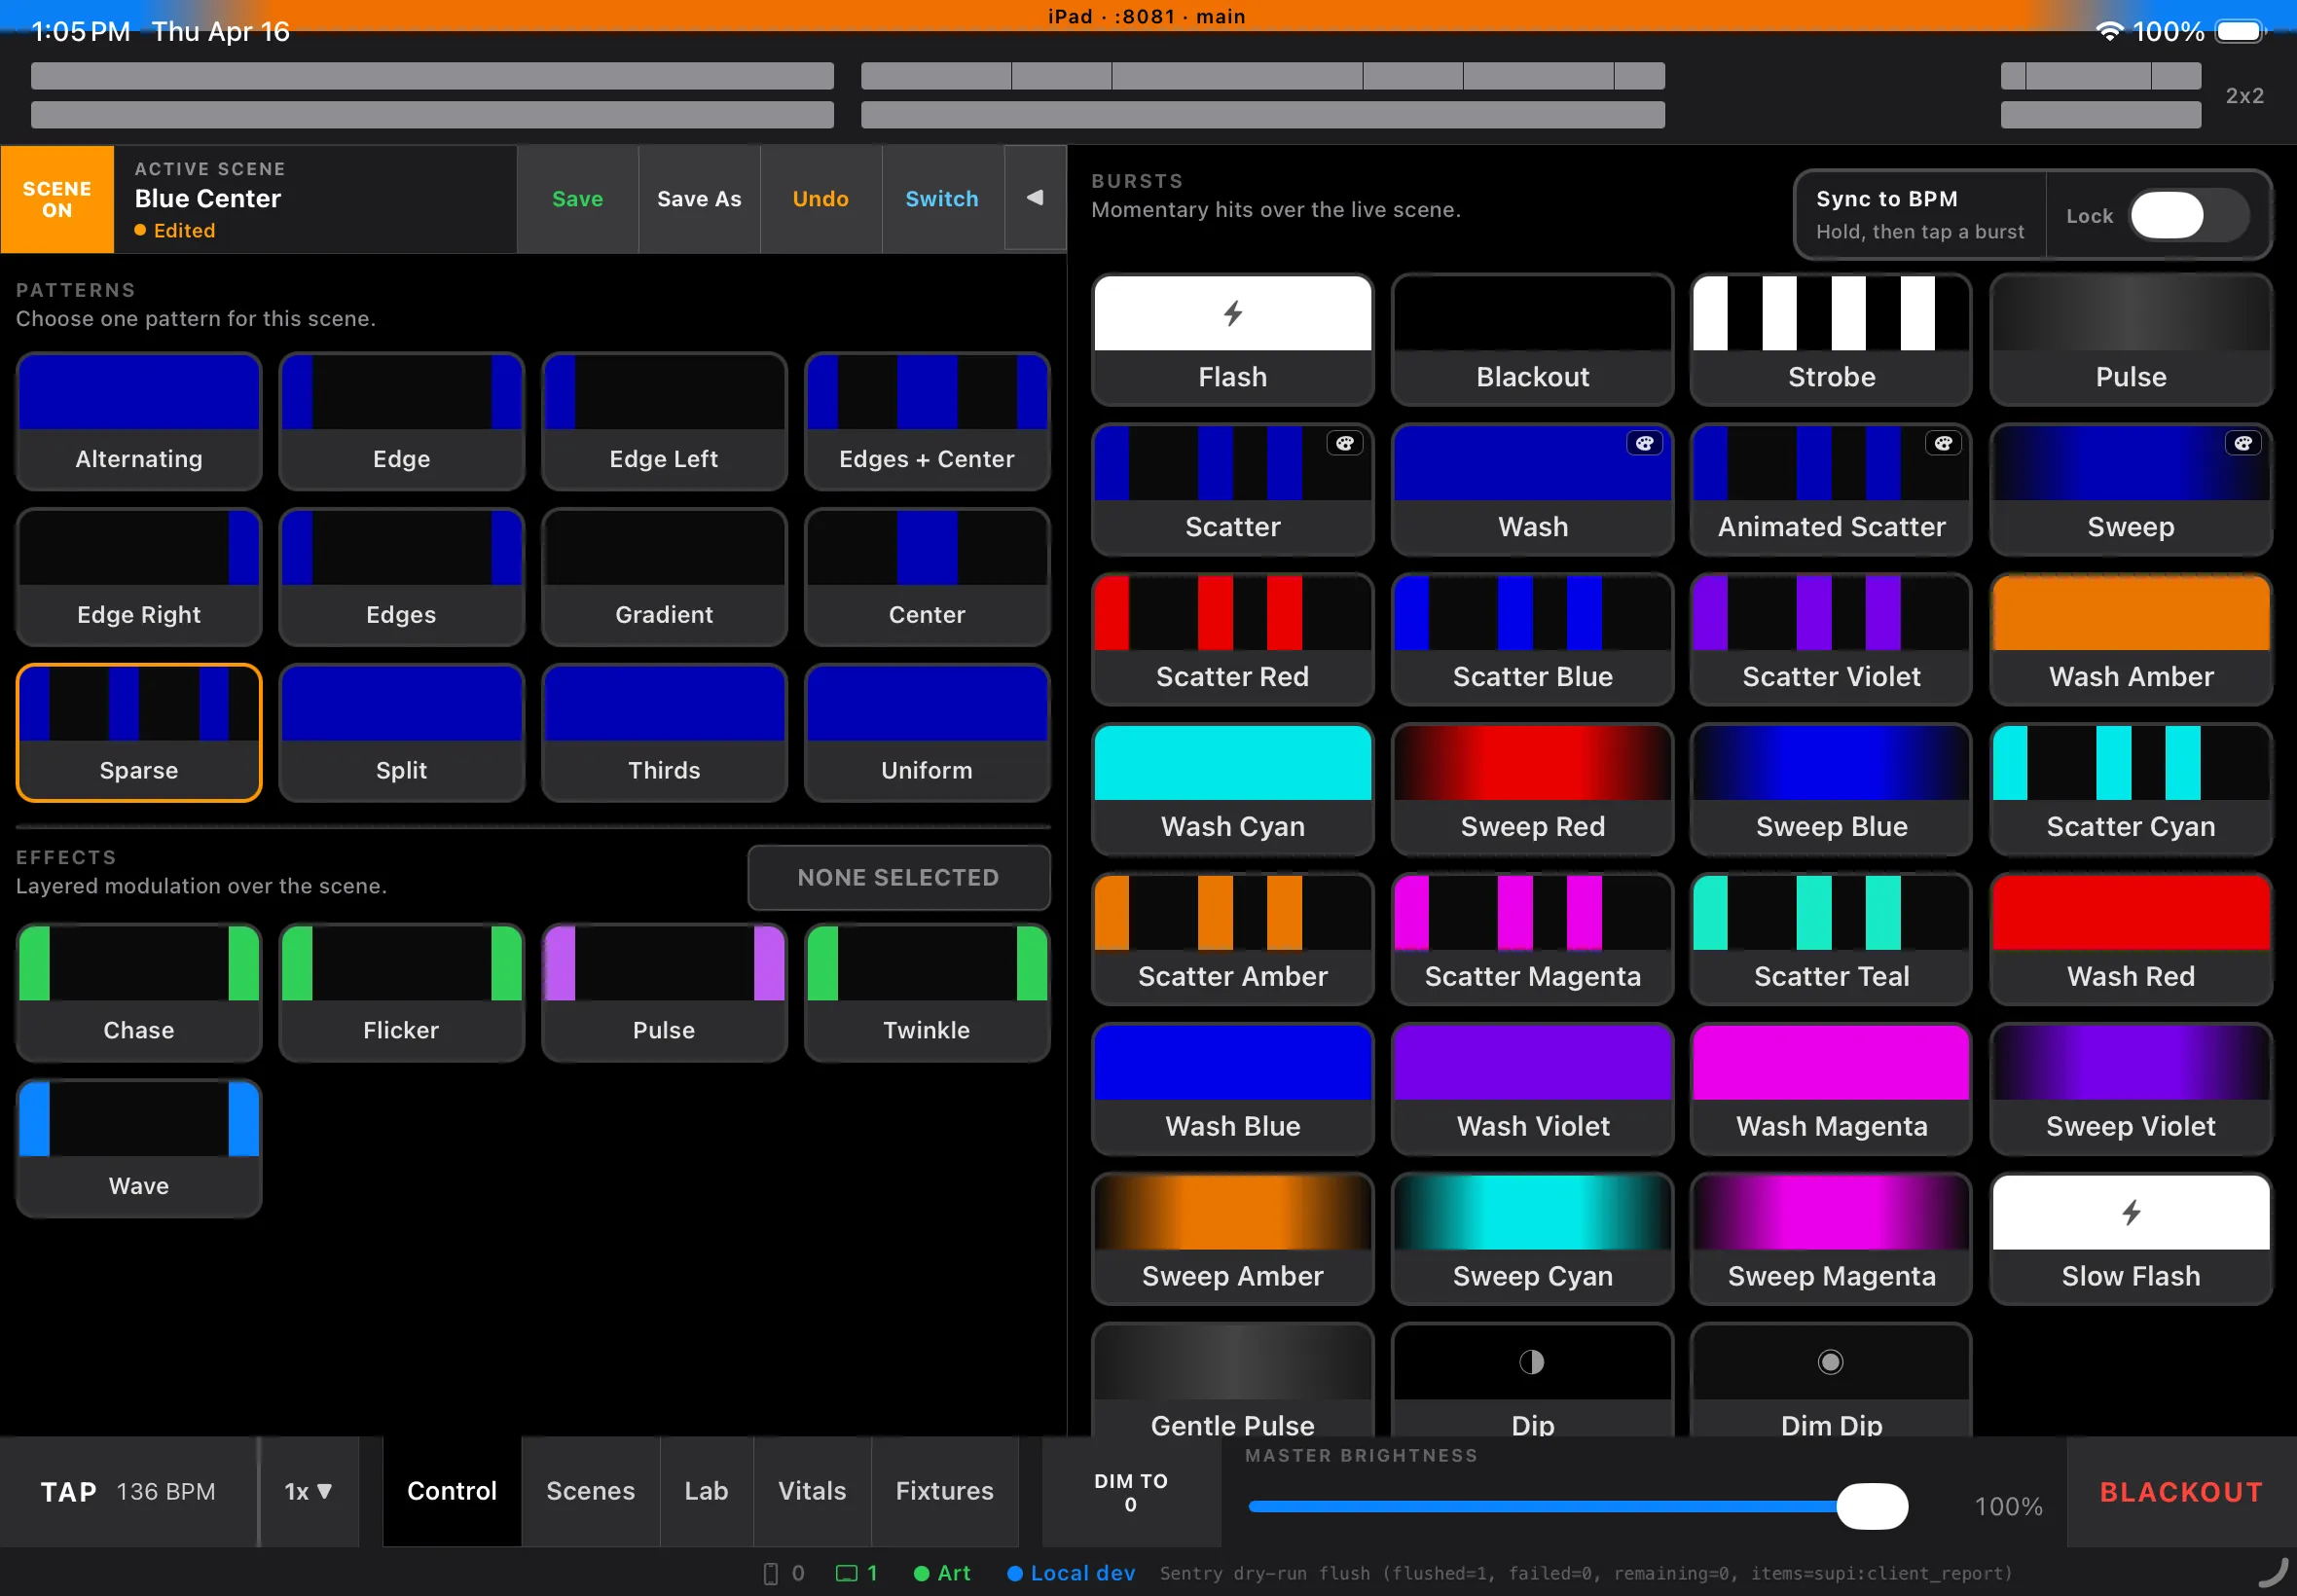The image size is (2297, 1596).
Task: Open the 1x speed multiplier dropdown
Action: [308, 1491]
